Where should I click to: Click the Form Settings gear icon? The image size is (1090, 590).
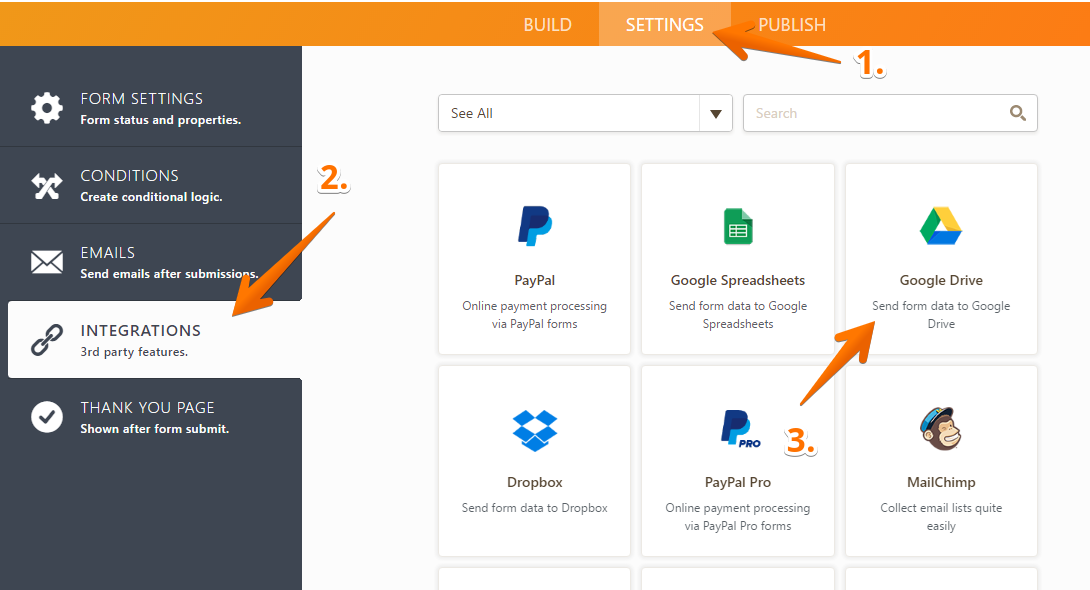(x=47, y=108)
